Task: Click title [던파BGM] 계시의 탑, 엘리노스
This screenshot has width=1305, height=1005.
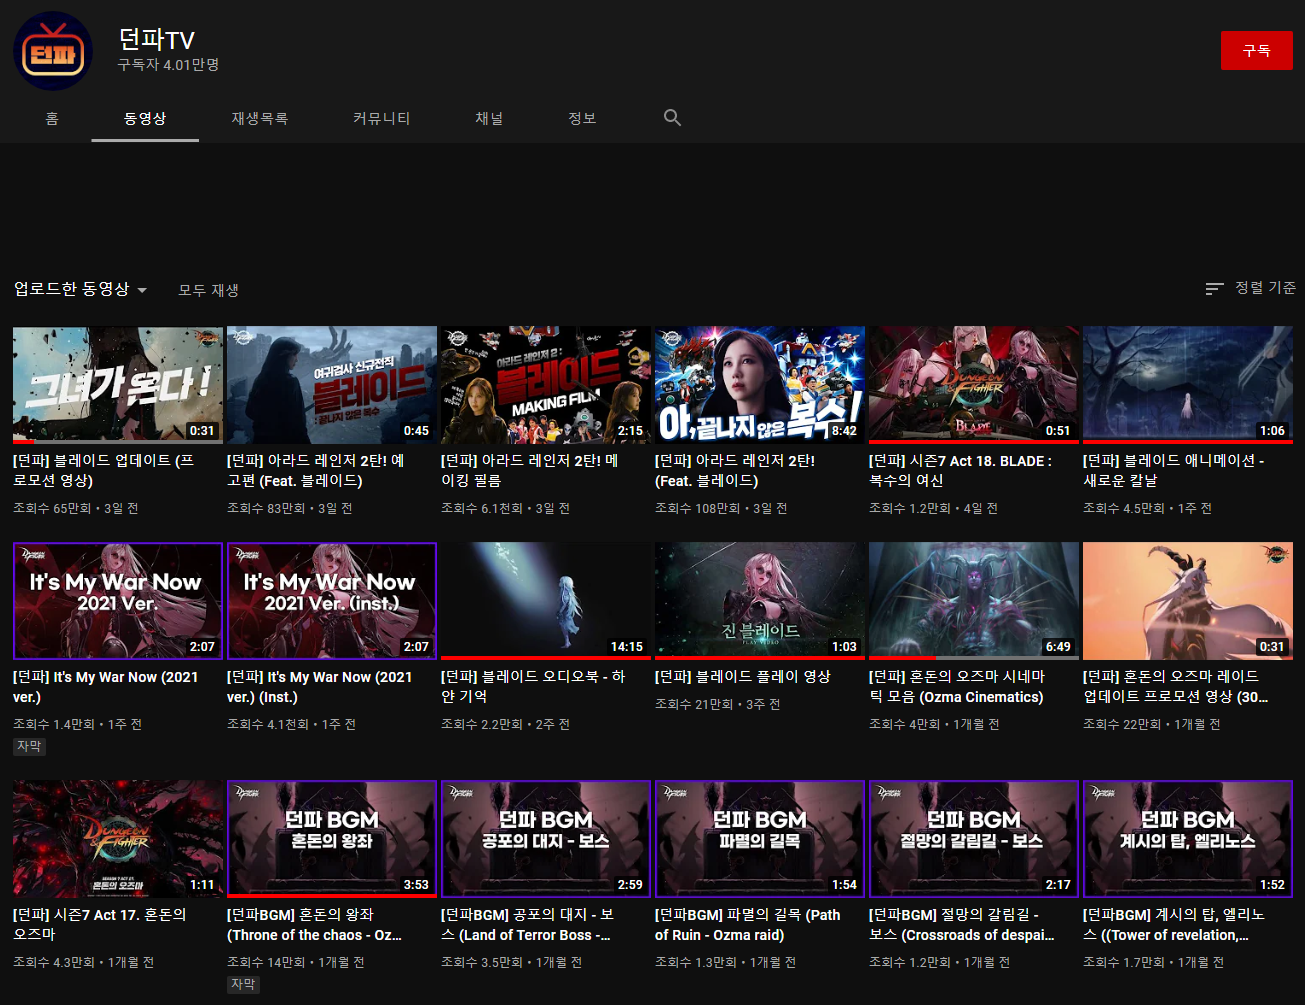Action: coord(1174,925)
